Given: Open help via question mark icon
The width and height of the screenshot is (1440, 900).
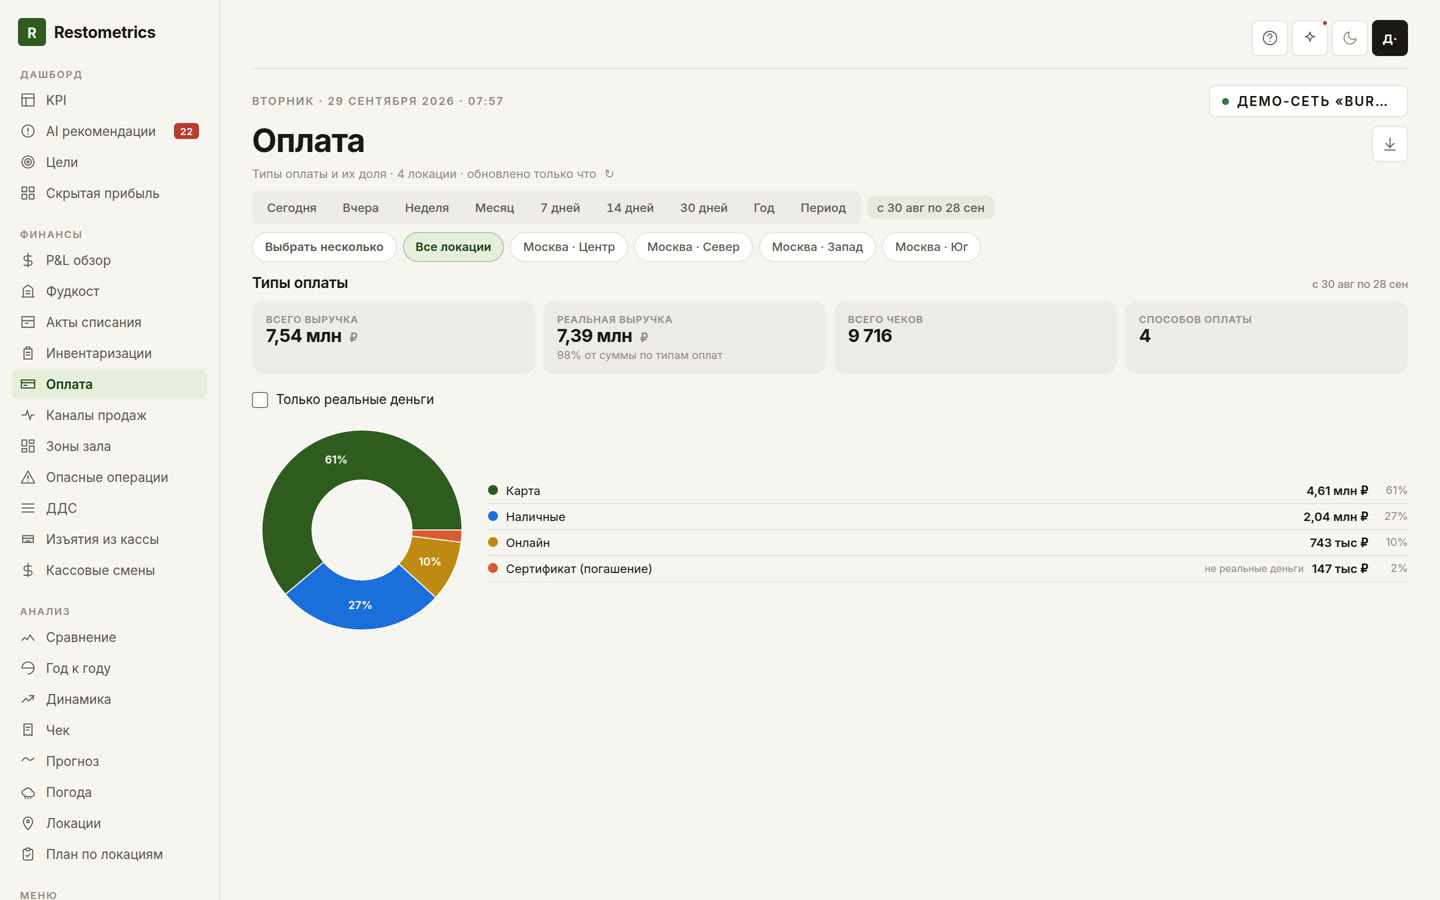Looking at the screenshot, I should [1270, 38].
